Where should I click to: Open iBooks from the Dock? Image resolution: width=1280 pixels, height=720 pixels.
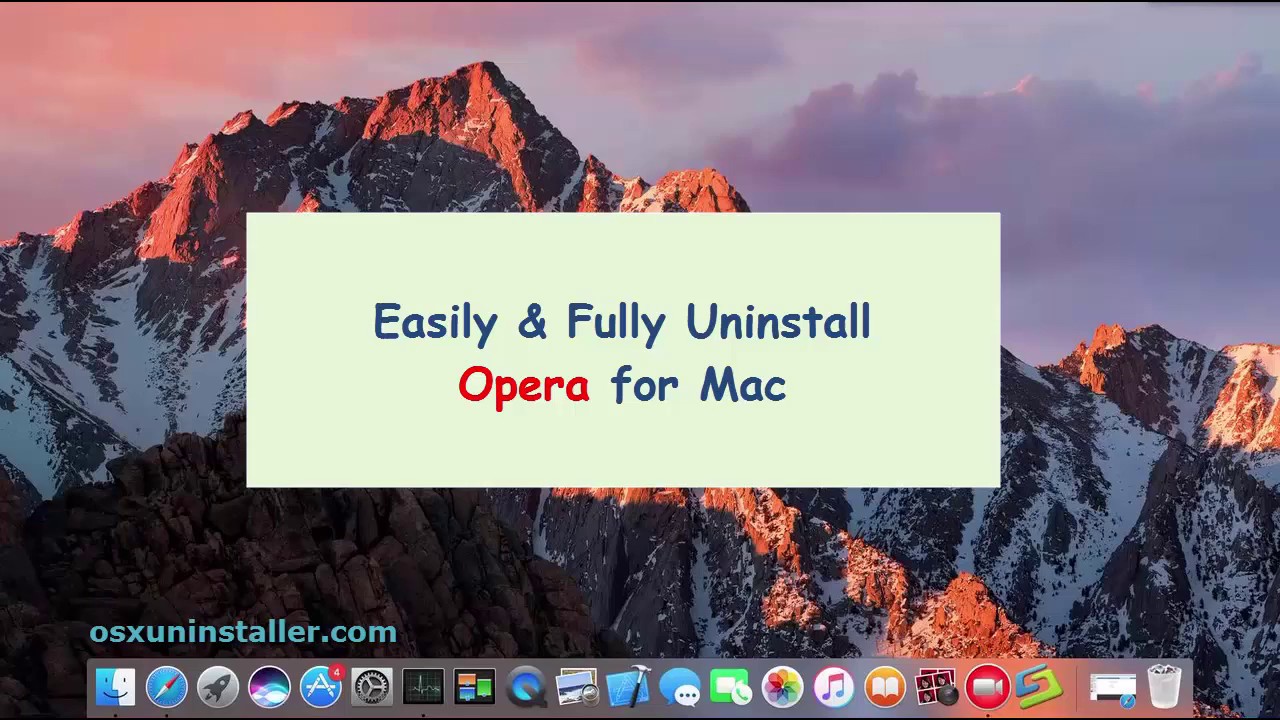[x=885, y=687]
